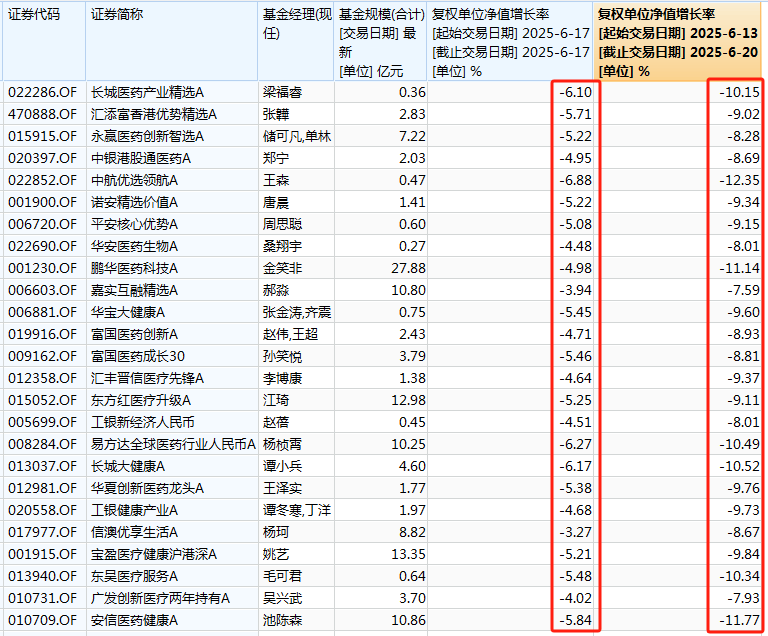Click code cell 020558.OF

(x=43, y=511)
